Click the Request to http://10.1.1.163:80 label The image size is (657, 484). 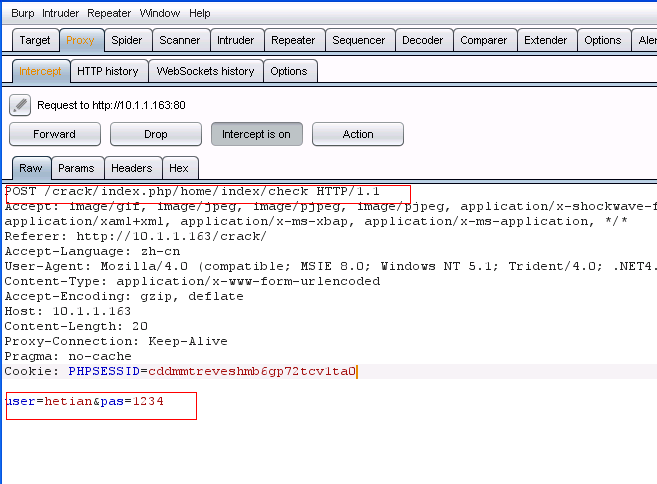click(111, 105)
